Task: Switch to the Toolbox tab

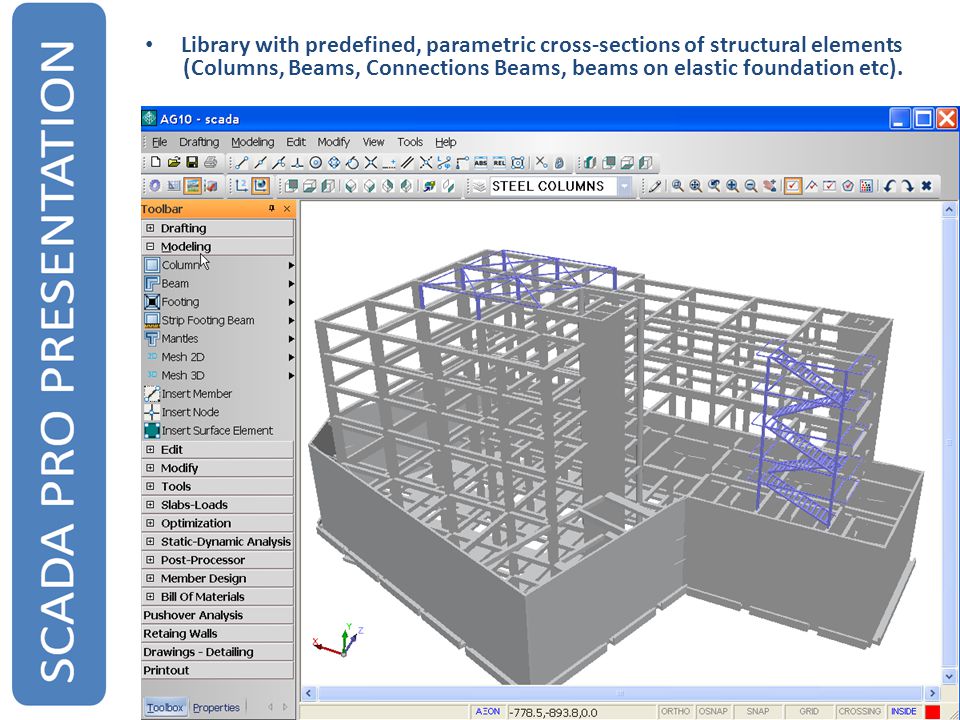Action: coord(165,708)
